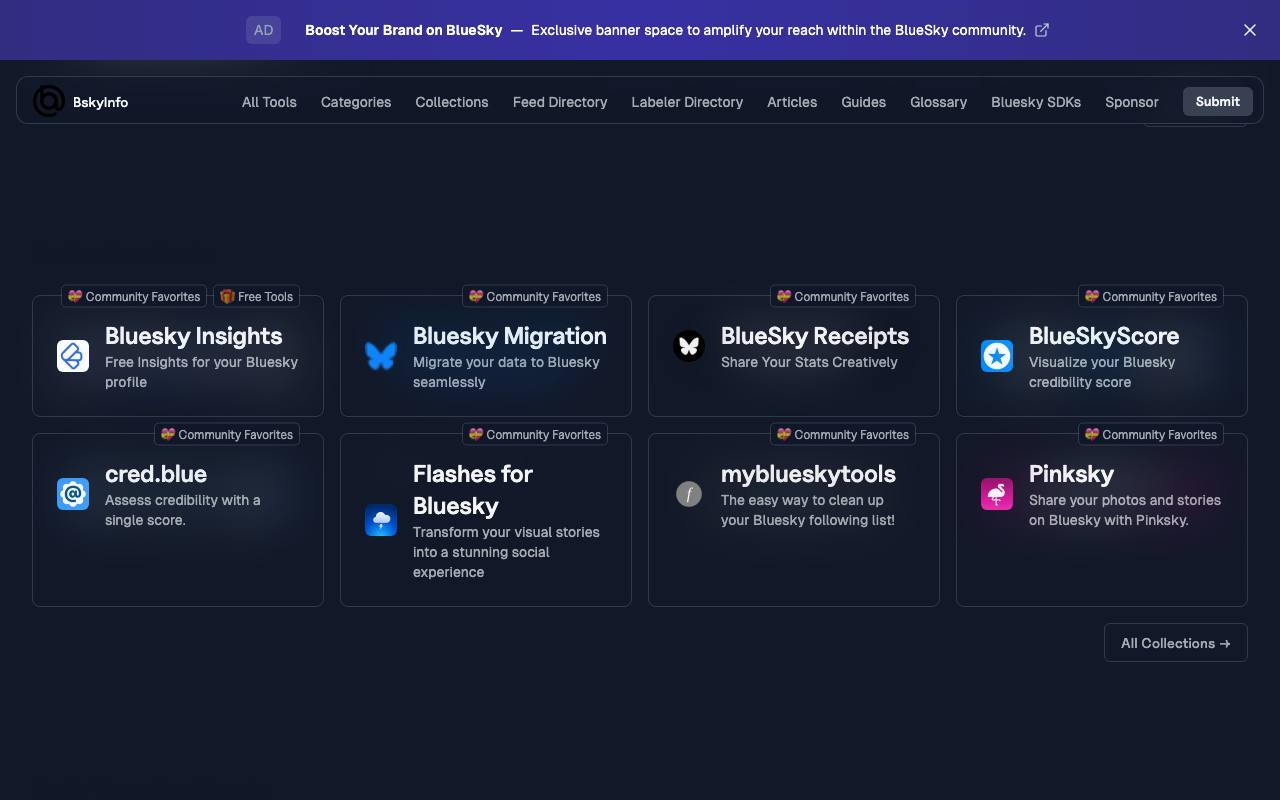Click 'Share your photos and stories' description
Viewport: 1280px width, 800px height.
point(1125,510)
